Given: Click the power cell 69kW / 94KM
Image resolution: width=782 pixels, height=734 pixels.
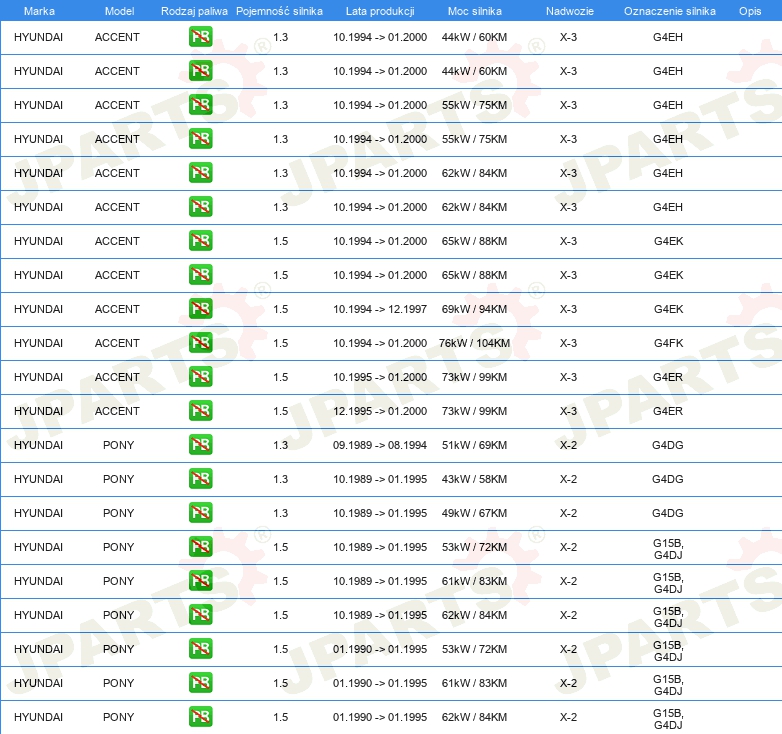Looking at the screenshot, I should pyautogui.click(x=474, y=309).
